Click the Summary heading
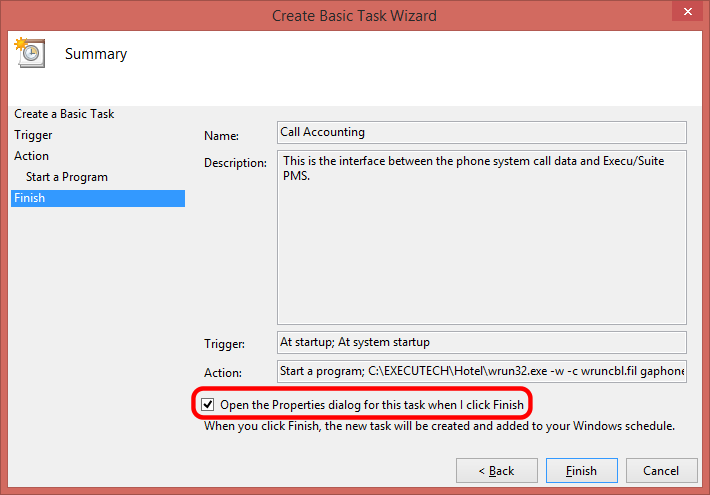This screenshot has height=495, width=710. [96, 54]
